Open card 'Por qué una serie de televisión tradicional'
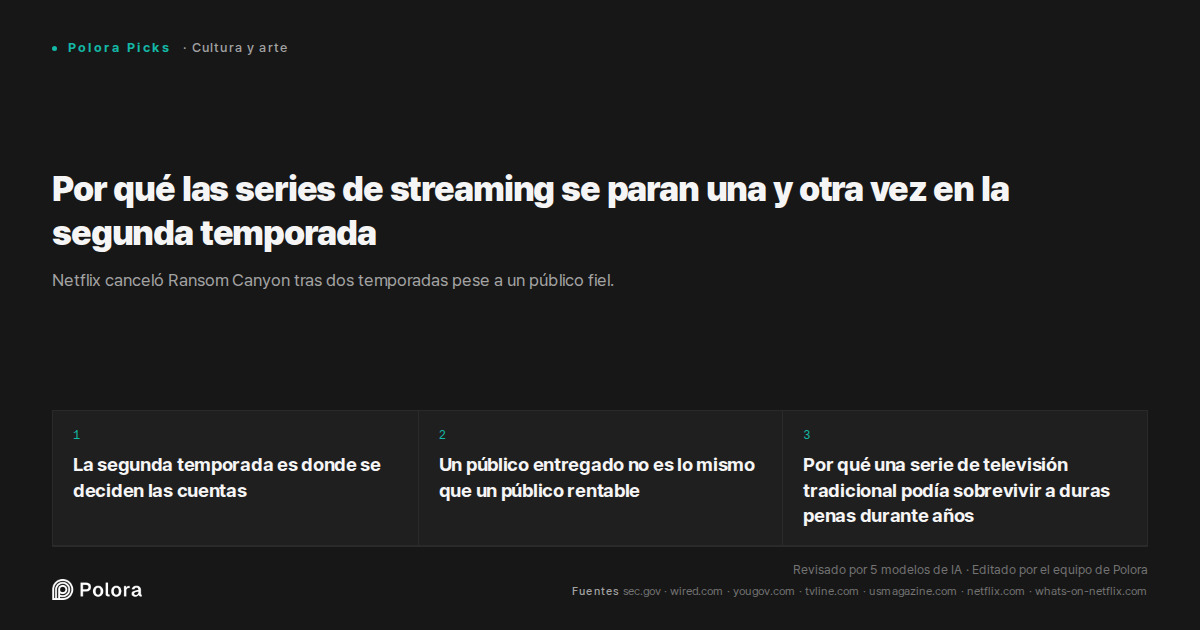Image resolution: width=1200 pixels, height=630 pixels. pos(965,478)
